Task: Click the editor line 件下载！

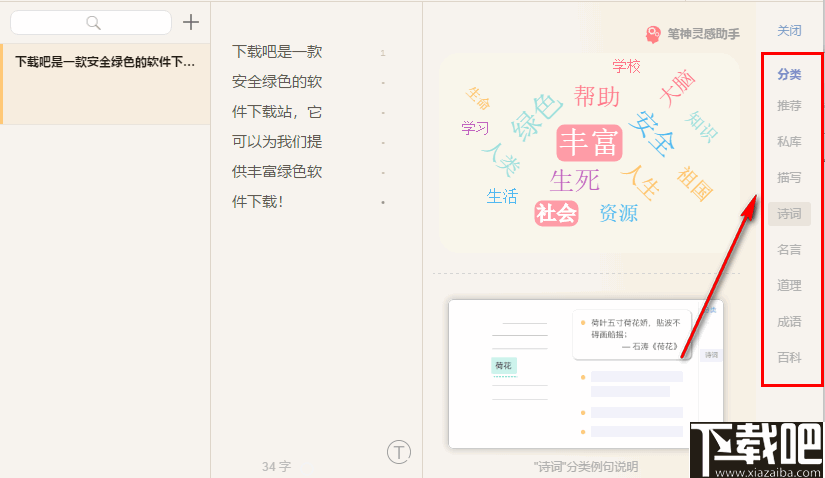Action: point(258,202)
